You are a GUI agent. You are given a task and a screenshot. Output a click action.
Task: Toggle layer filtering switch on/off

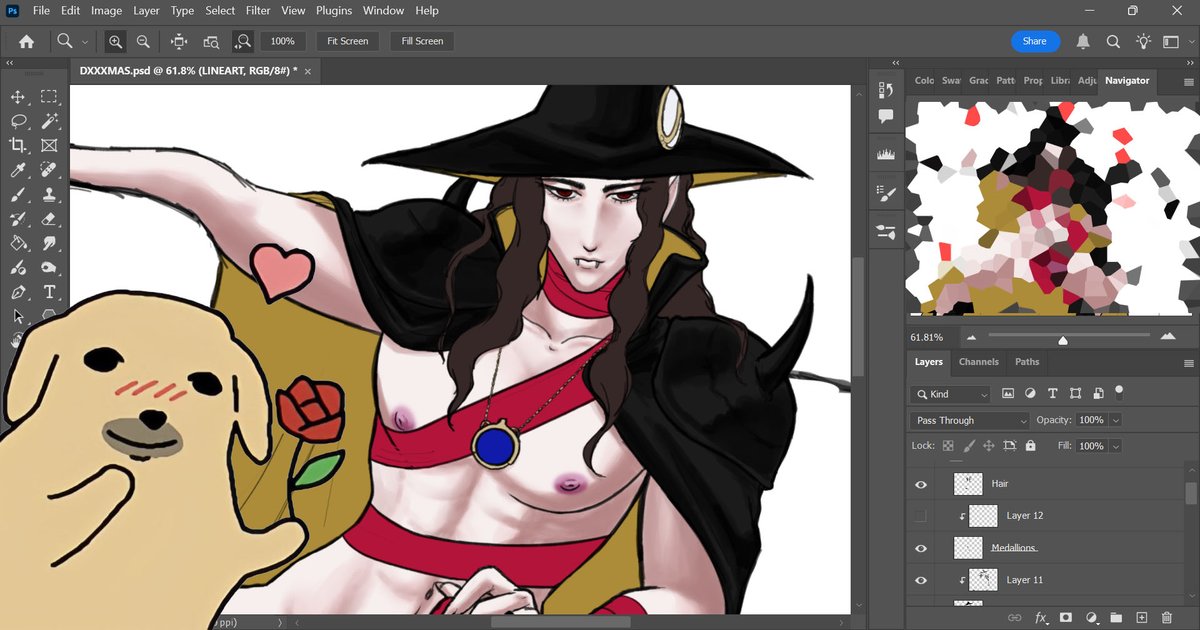point(1119,392)
